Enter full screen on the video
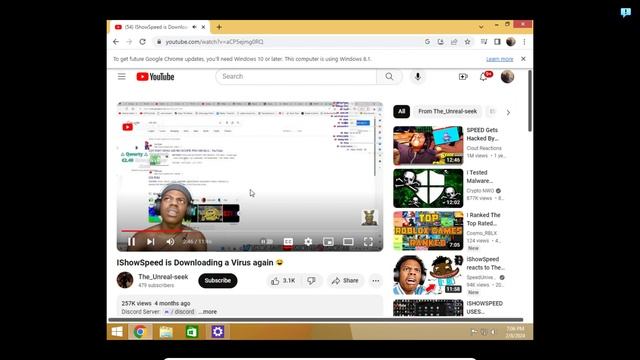Viewport: 640px width, 360px height. pyautogui.click(x=368, y=242)
